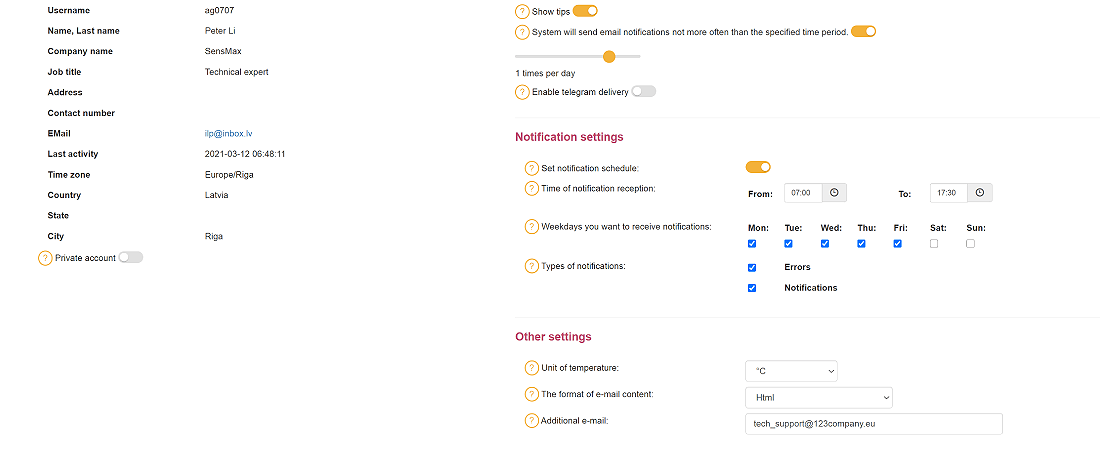Image resolution: width=1100 pixels, height=451 pixels.
Task: Adjust the email notification frequency slider
Action: [609, 57]
